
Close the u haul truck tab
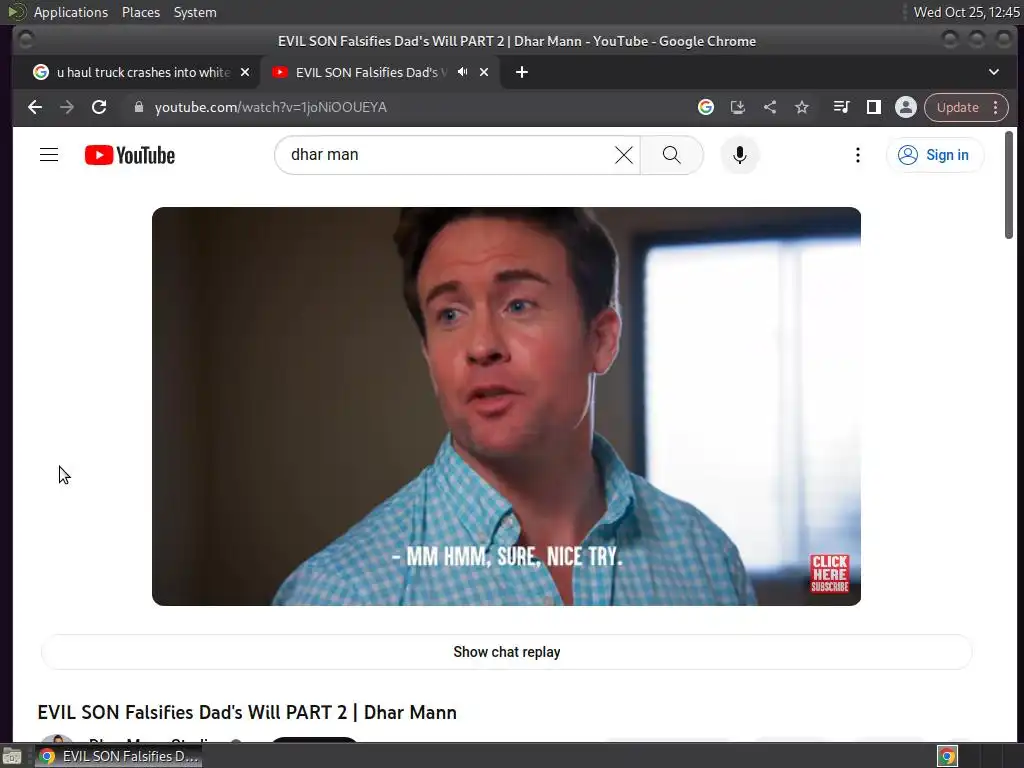tap(245, 72)
